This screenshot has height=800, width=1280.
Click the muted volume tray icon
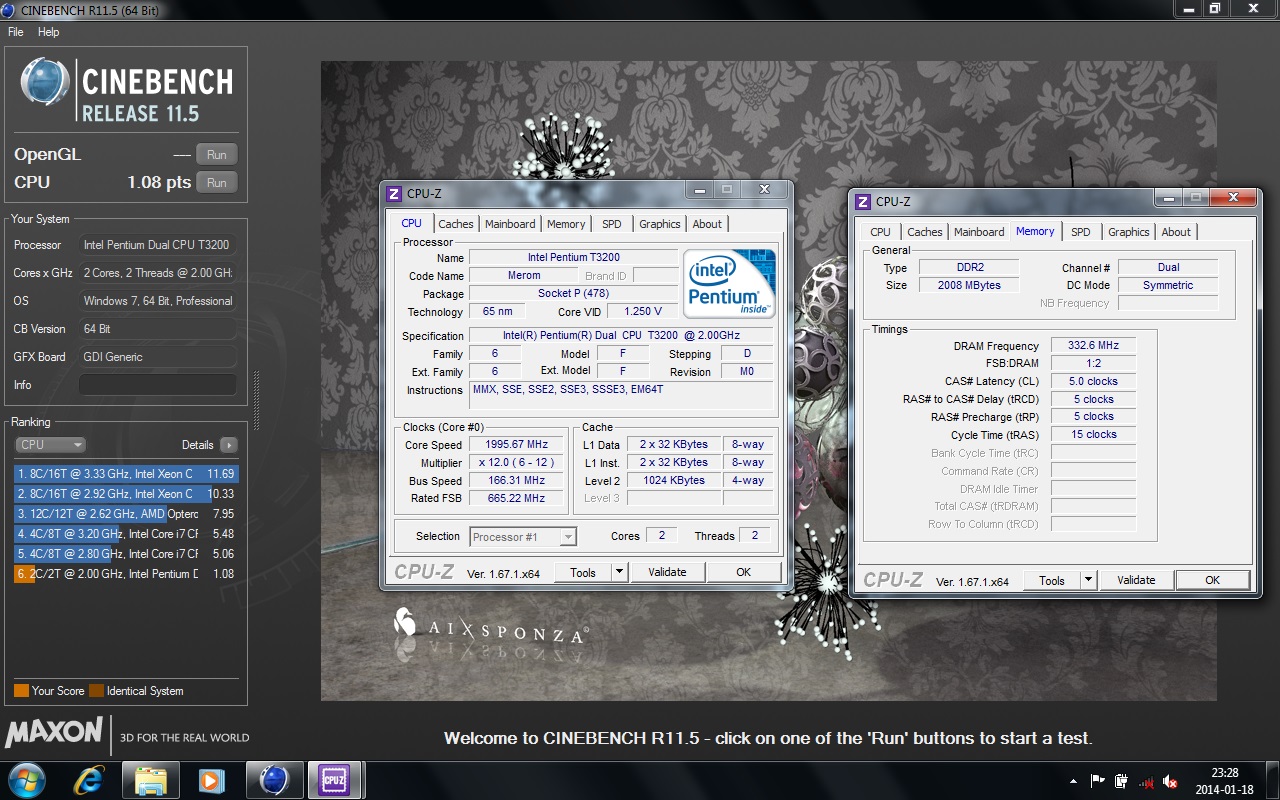(1170, 781)
